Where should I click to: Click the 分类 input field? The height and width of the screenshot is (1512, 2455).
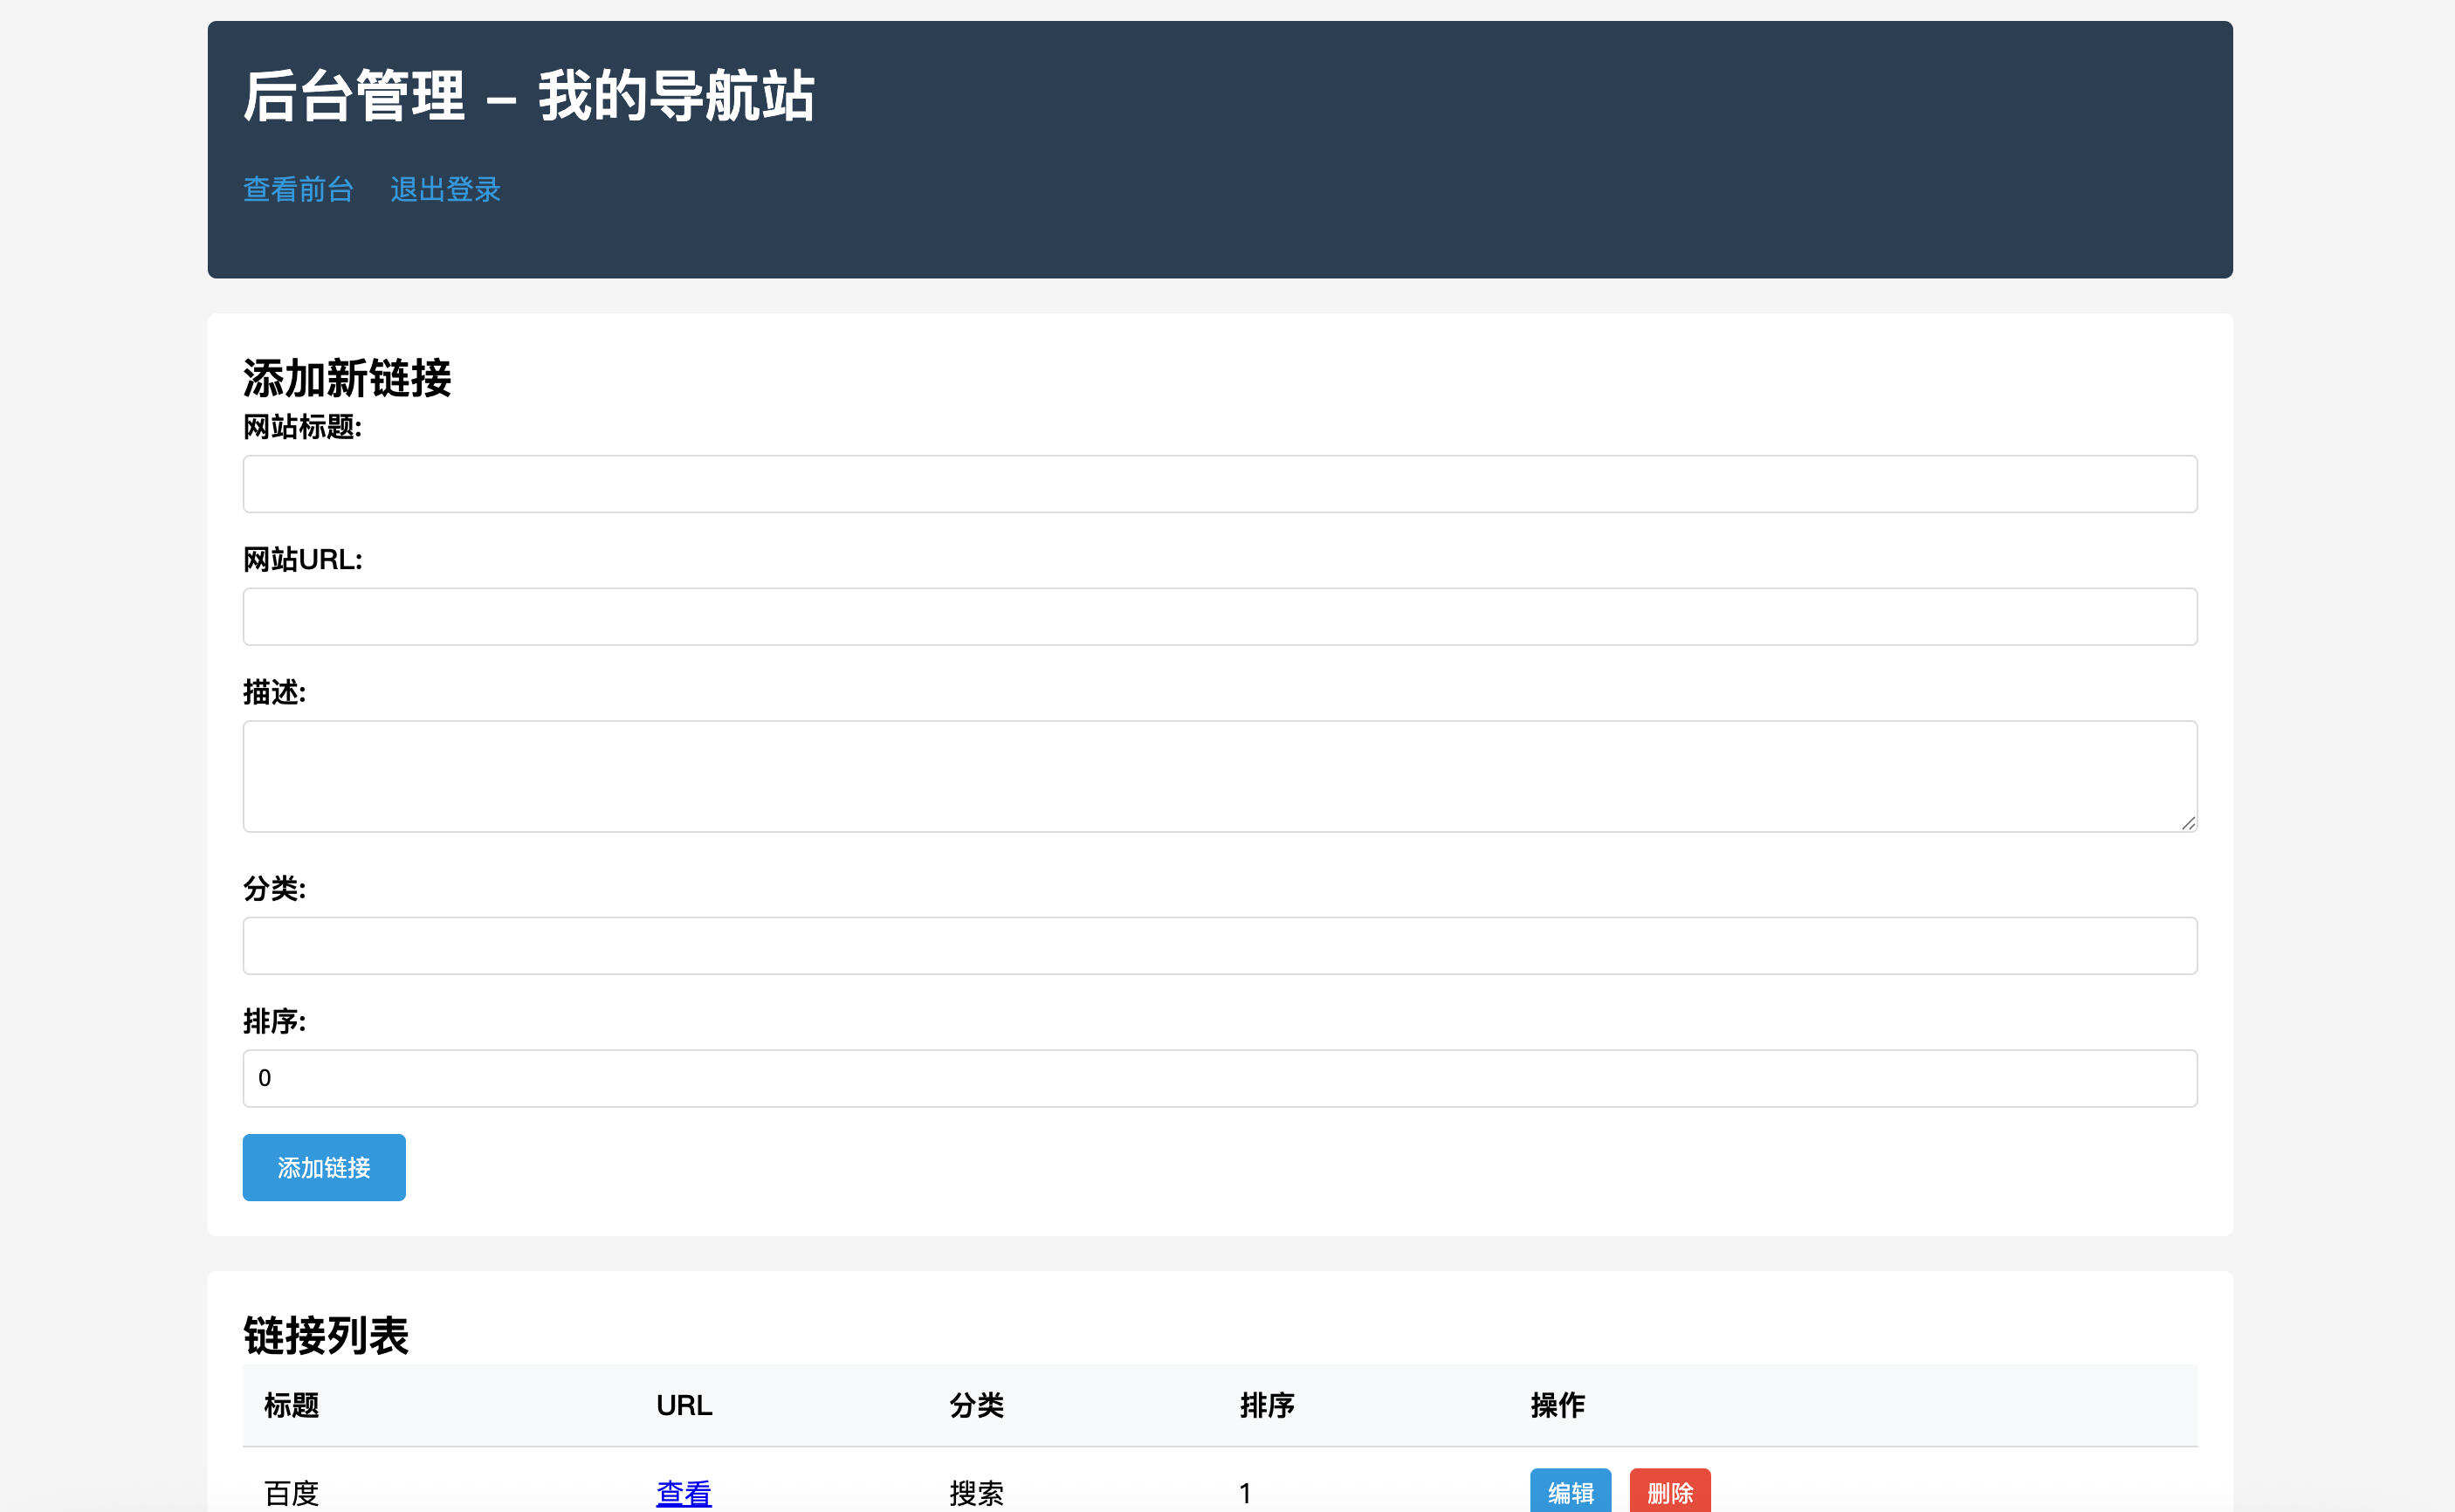click(x=1218, y=944)
